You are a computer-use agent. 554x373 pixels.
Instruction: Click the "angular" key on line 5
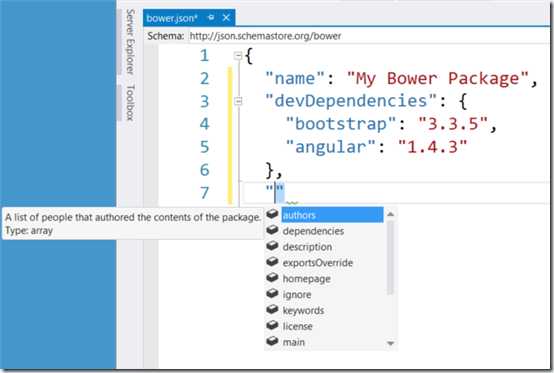click(331, 147)
